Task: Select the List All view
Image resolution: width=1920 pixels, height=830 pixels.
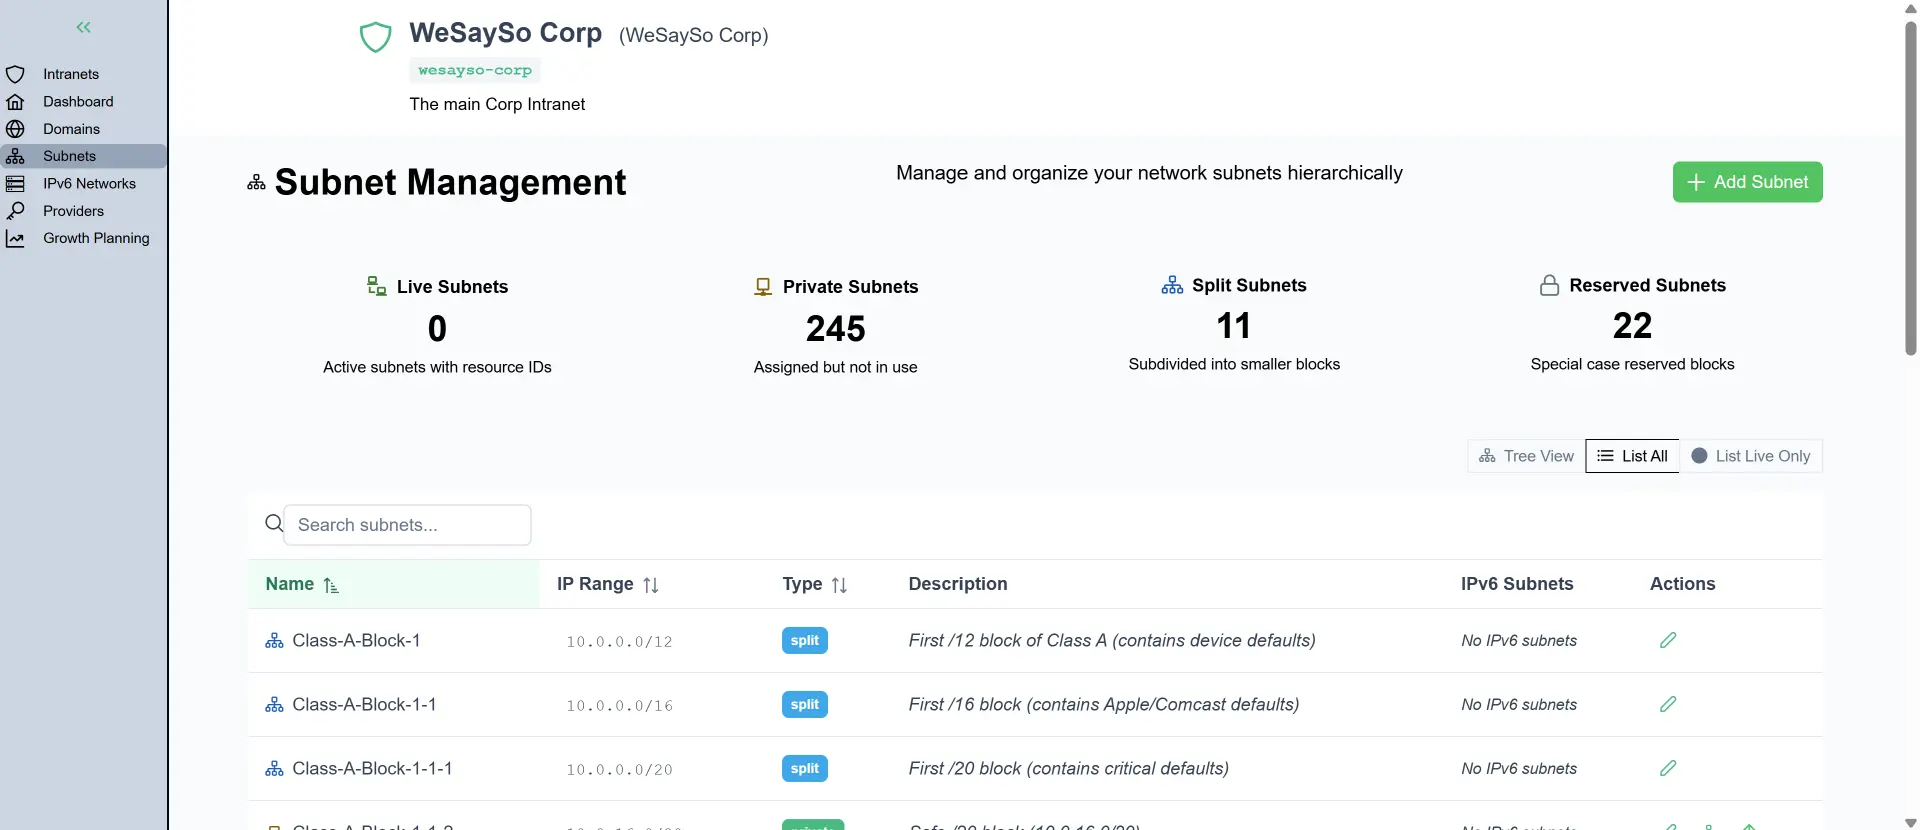Action: (x=1632, y=456)
